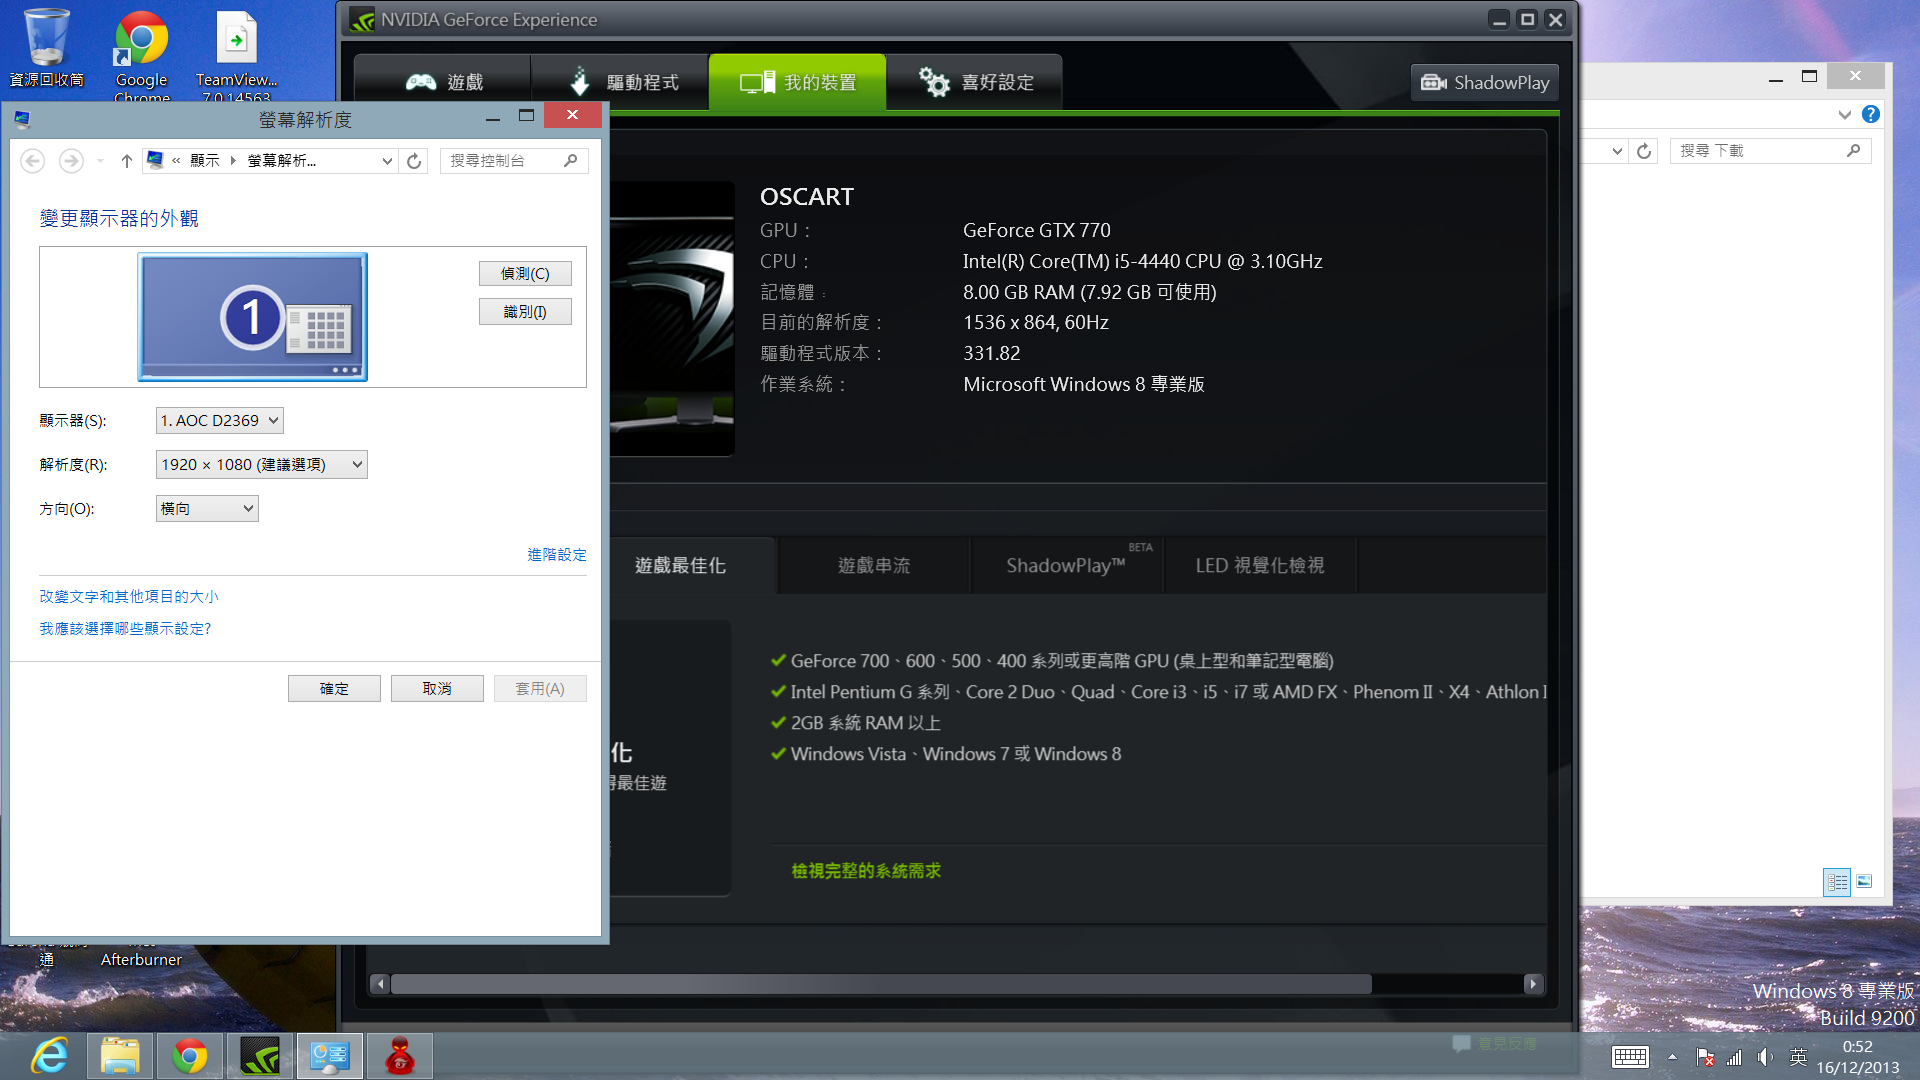This screenshot has width=1920, height=1080.
Task: Click the volume speaker tray icon
Action: pyautogui.click(x=1766, y=1057)
